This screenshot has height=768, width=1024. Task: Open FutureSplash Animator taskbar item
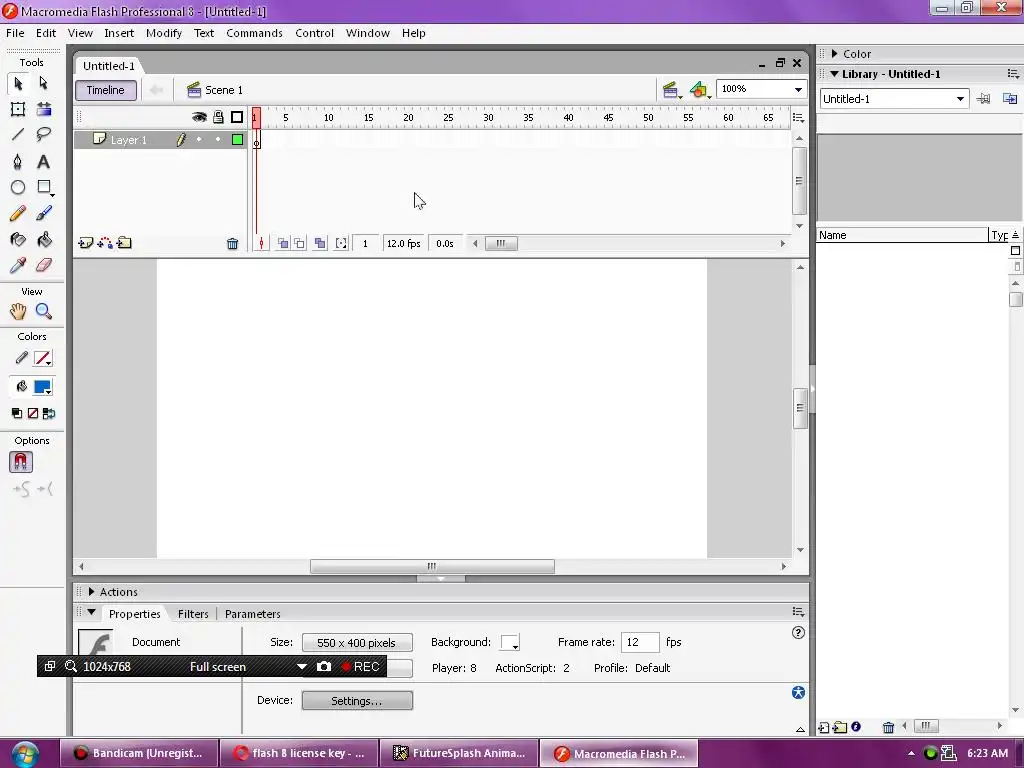459,753
